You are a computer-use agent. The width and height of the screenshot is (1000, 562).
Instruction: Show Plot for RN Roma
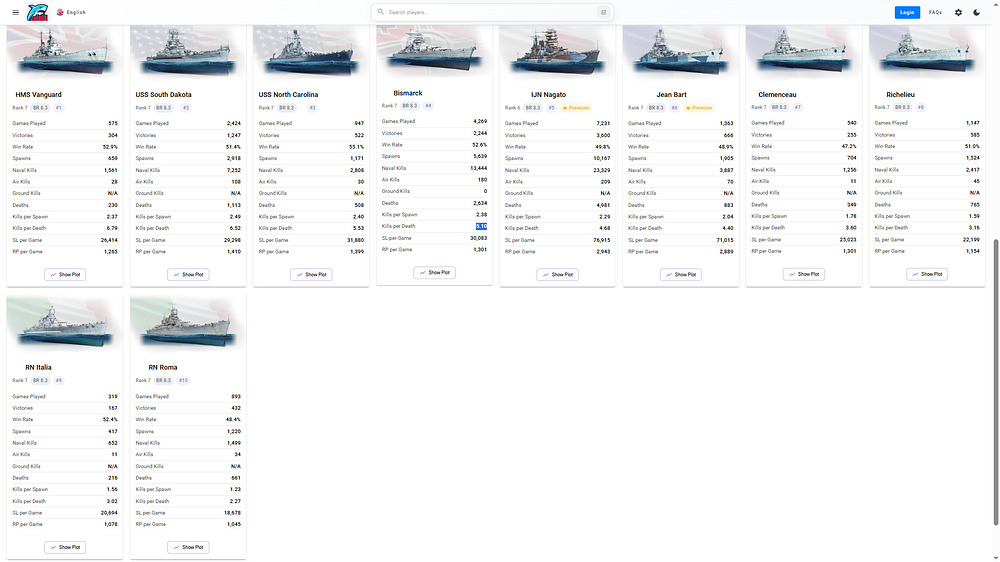click(188, 547)
